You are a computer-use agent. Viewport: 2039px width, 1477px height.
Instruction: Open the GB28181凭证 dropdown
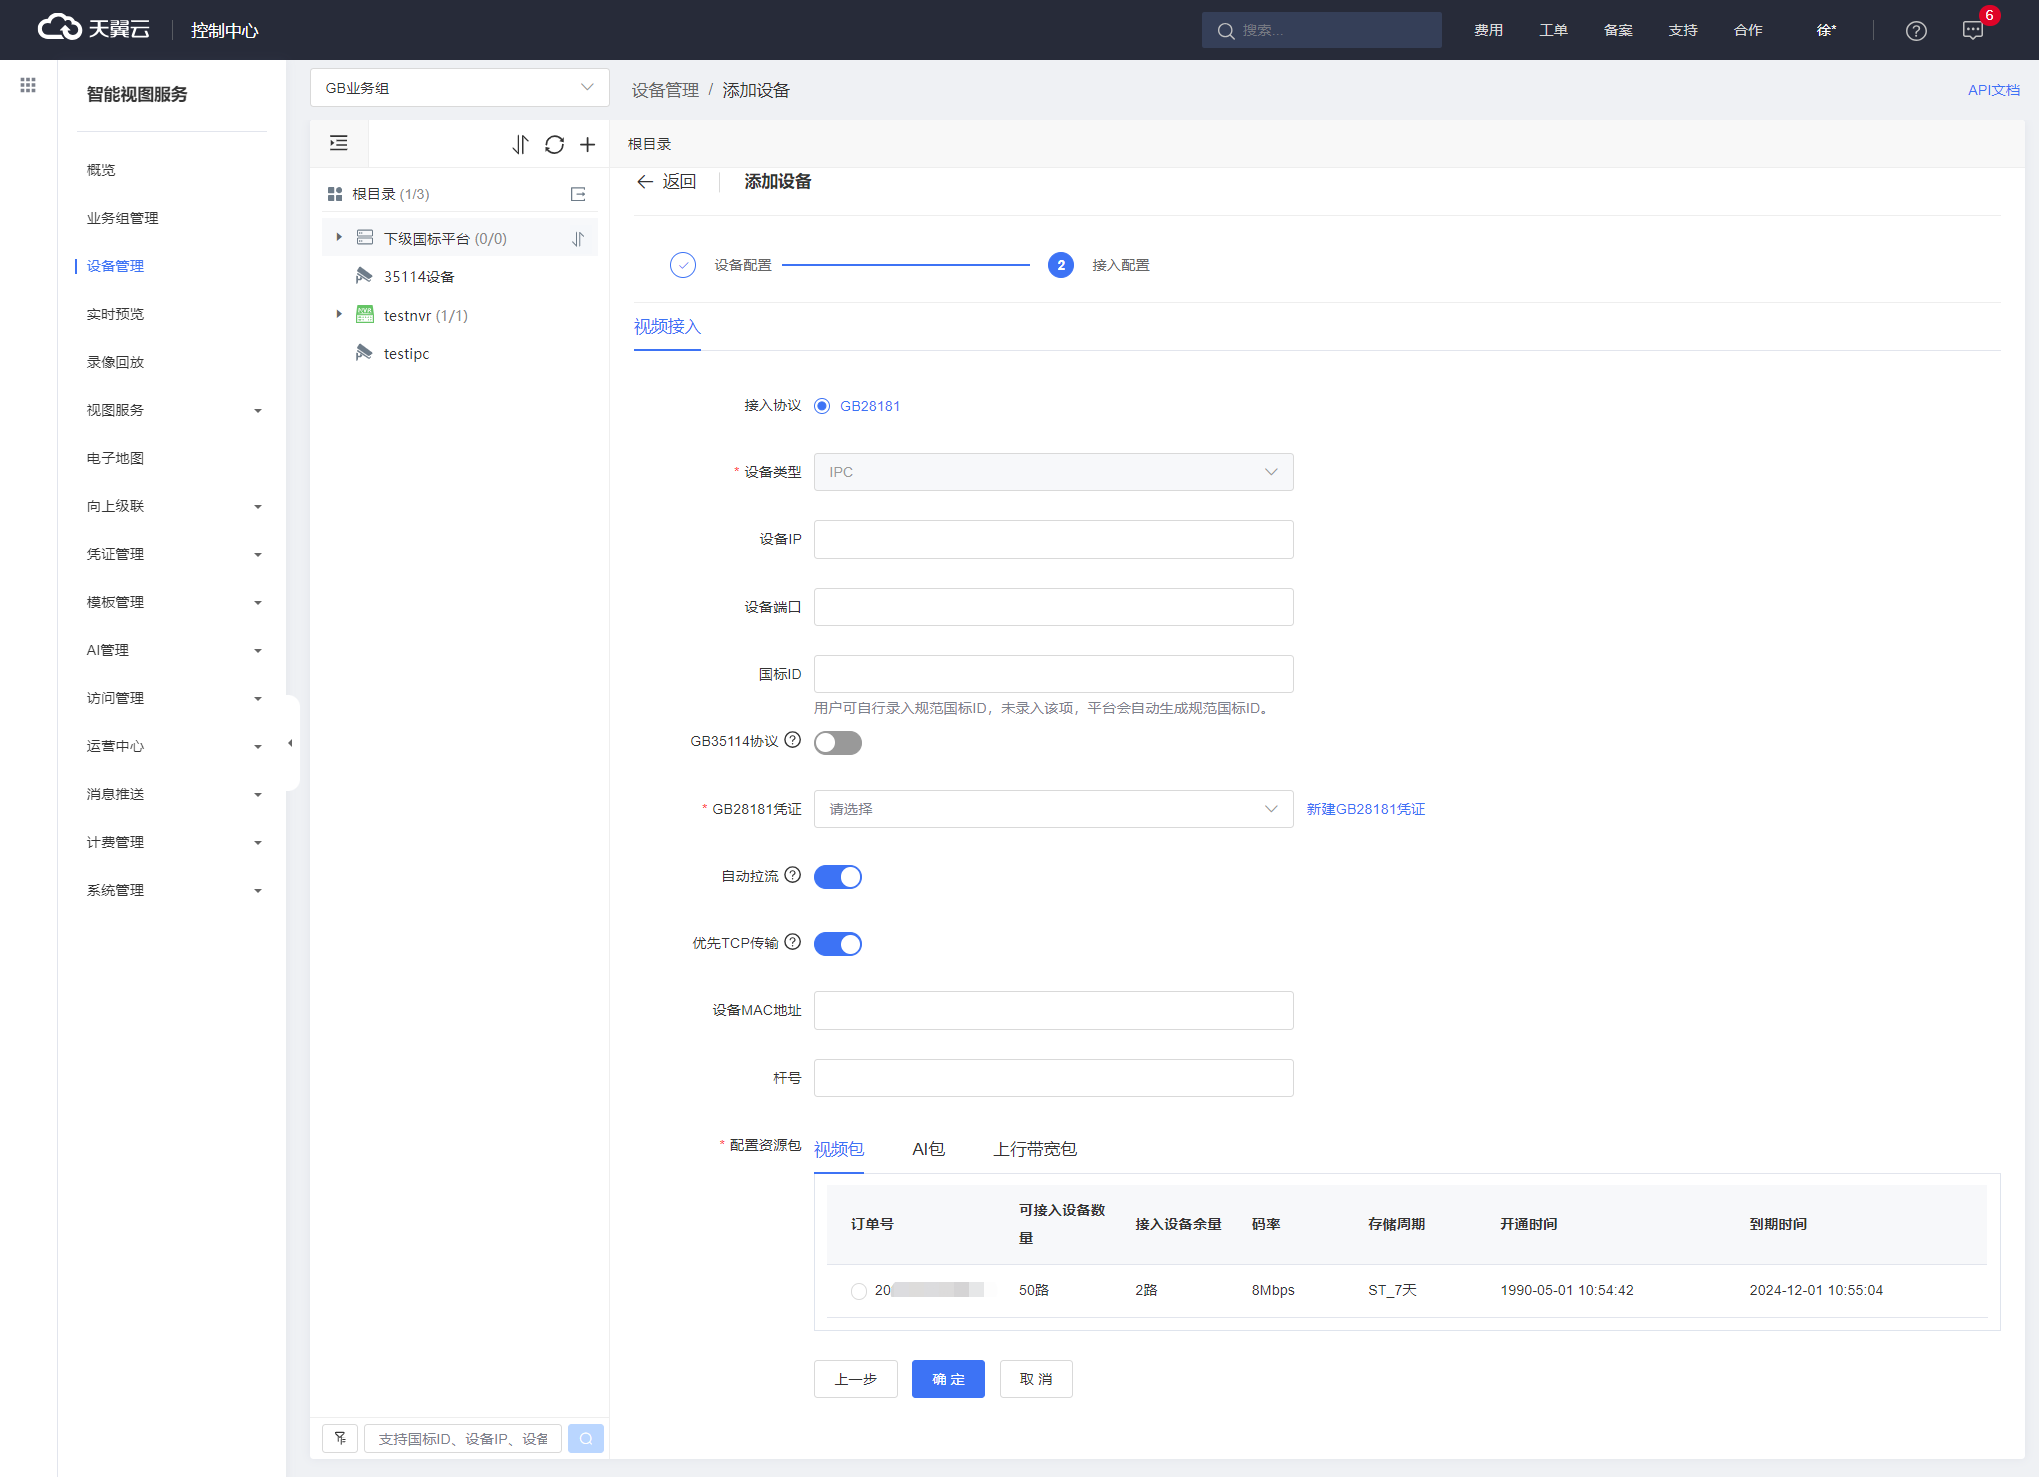pos(1052,809)
